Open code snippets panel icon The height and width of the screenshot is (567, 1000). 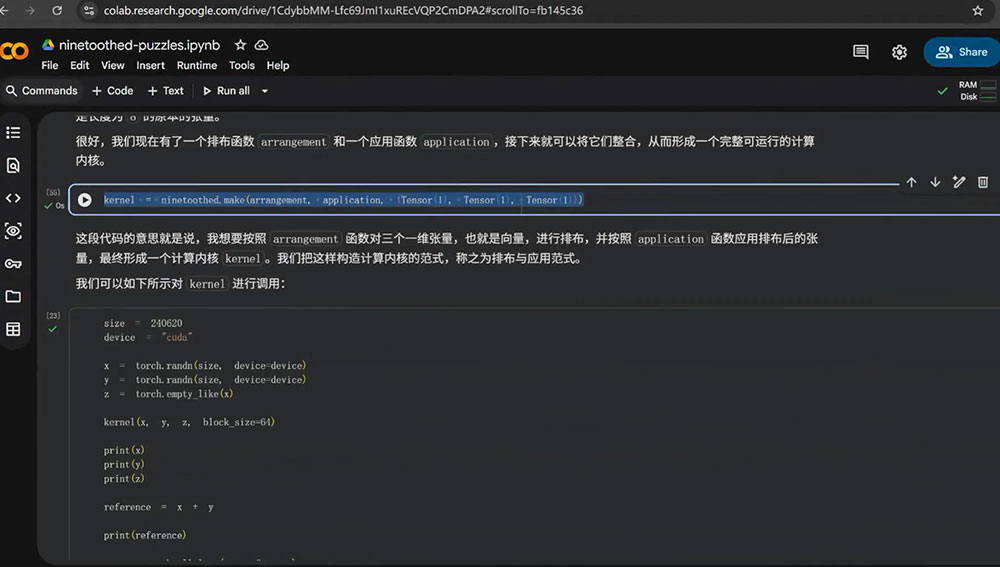coord(13,198)
